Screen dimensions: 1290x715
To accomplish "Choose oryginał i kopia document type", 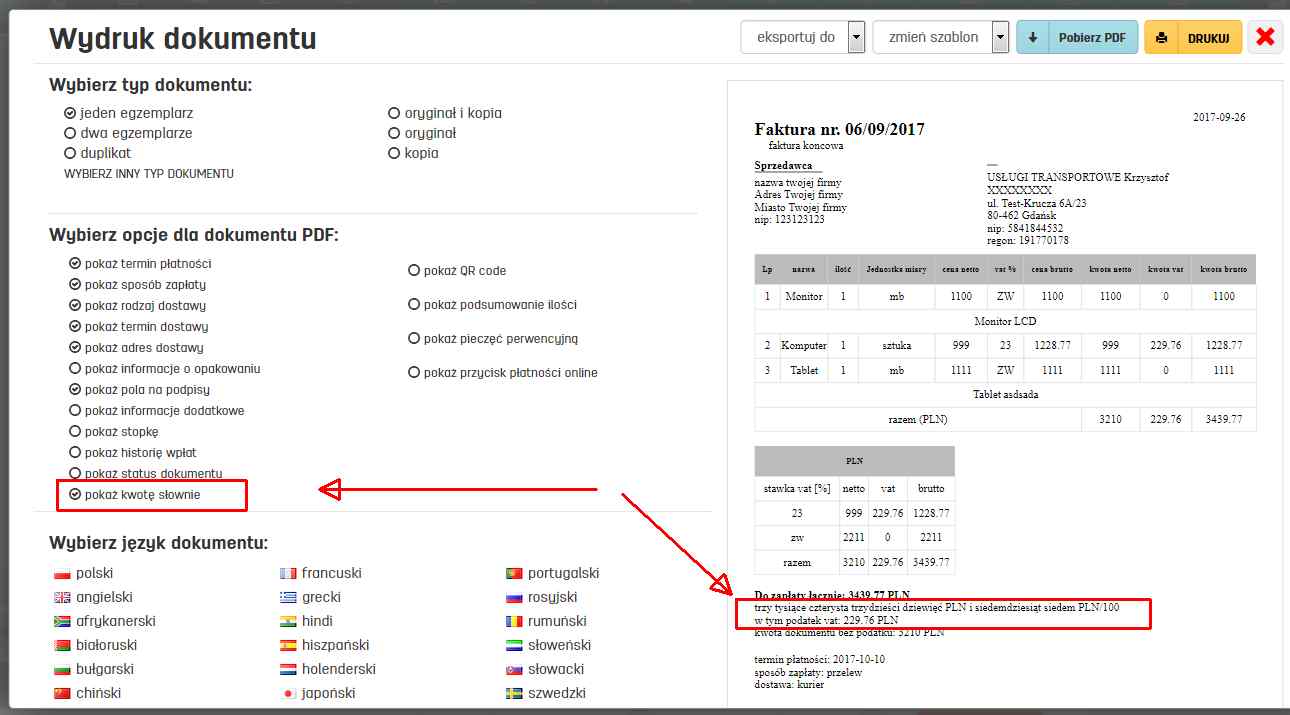I will coord(394,113).
